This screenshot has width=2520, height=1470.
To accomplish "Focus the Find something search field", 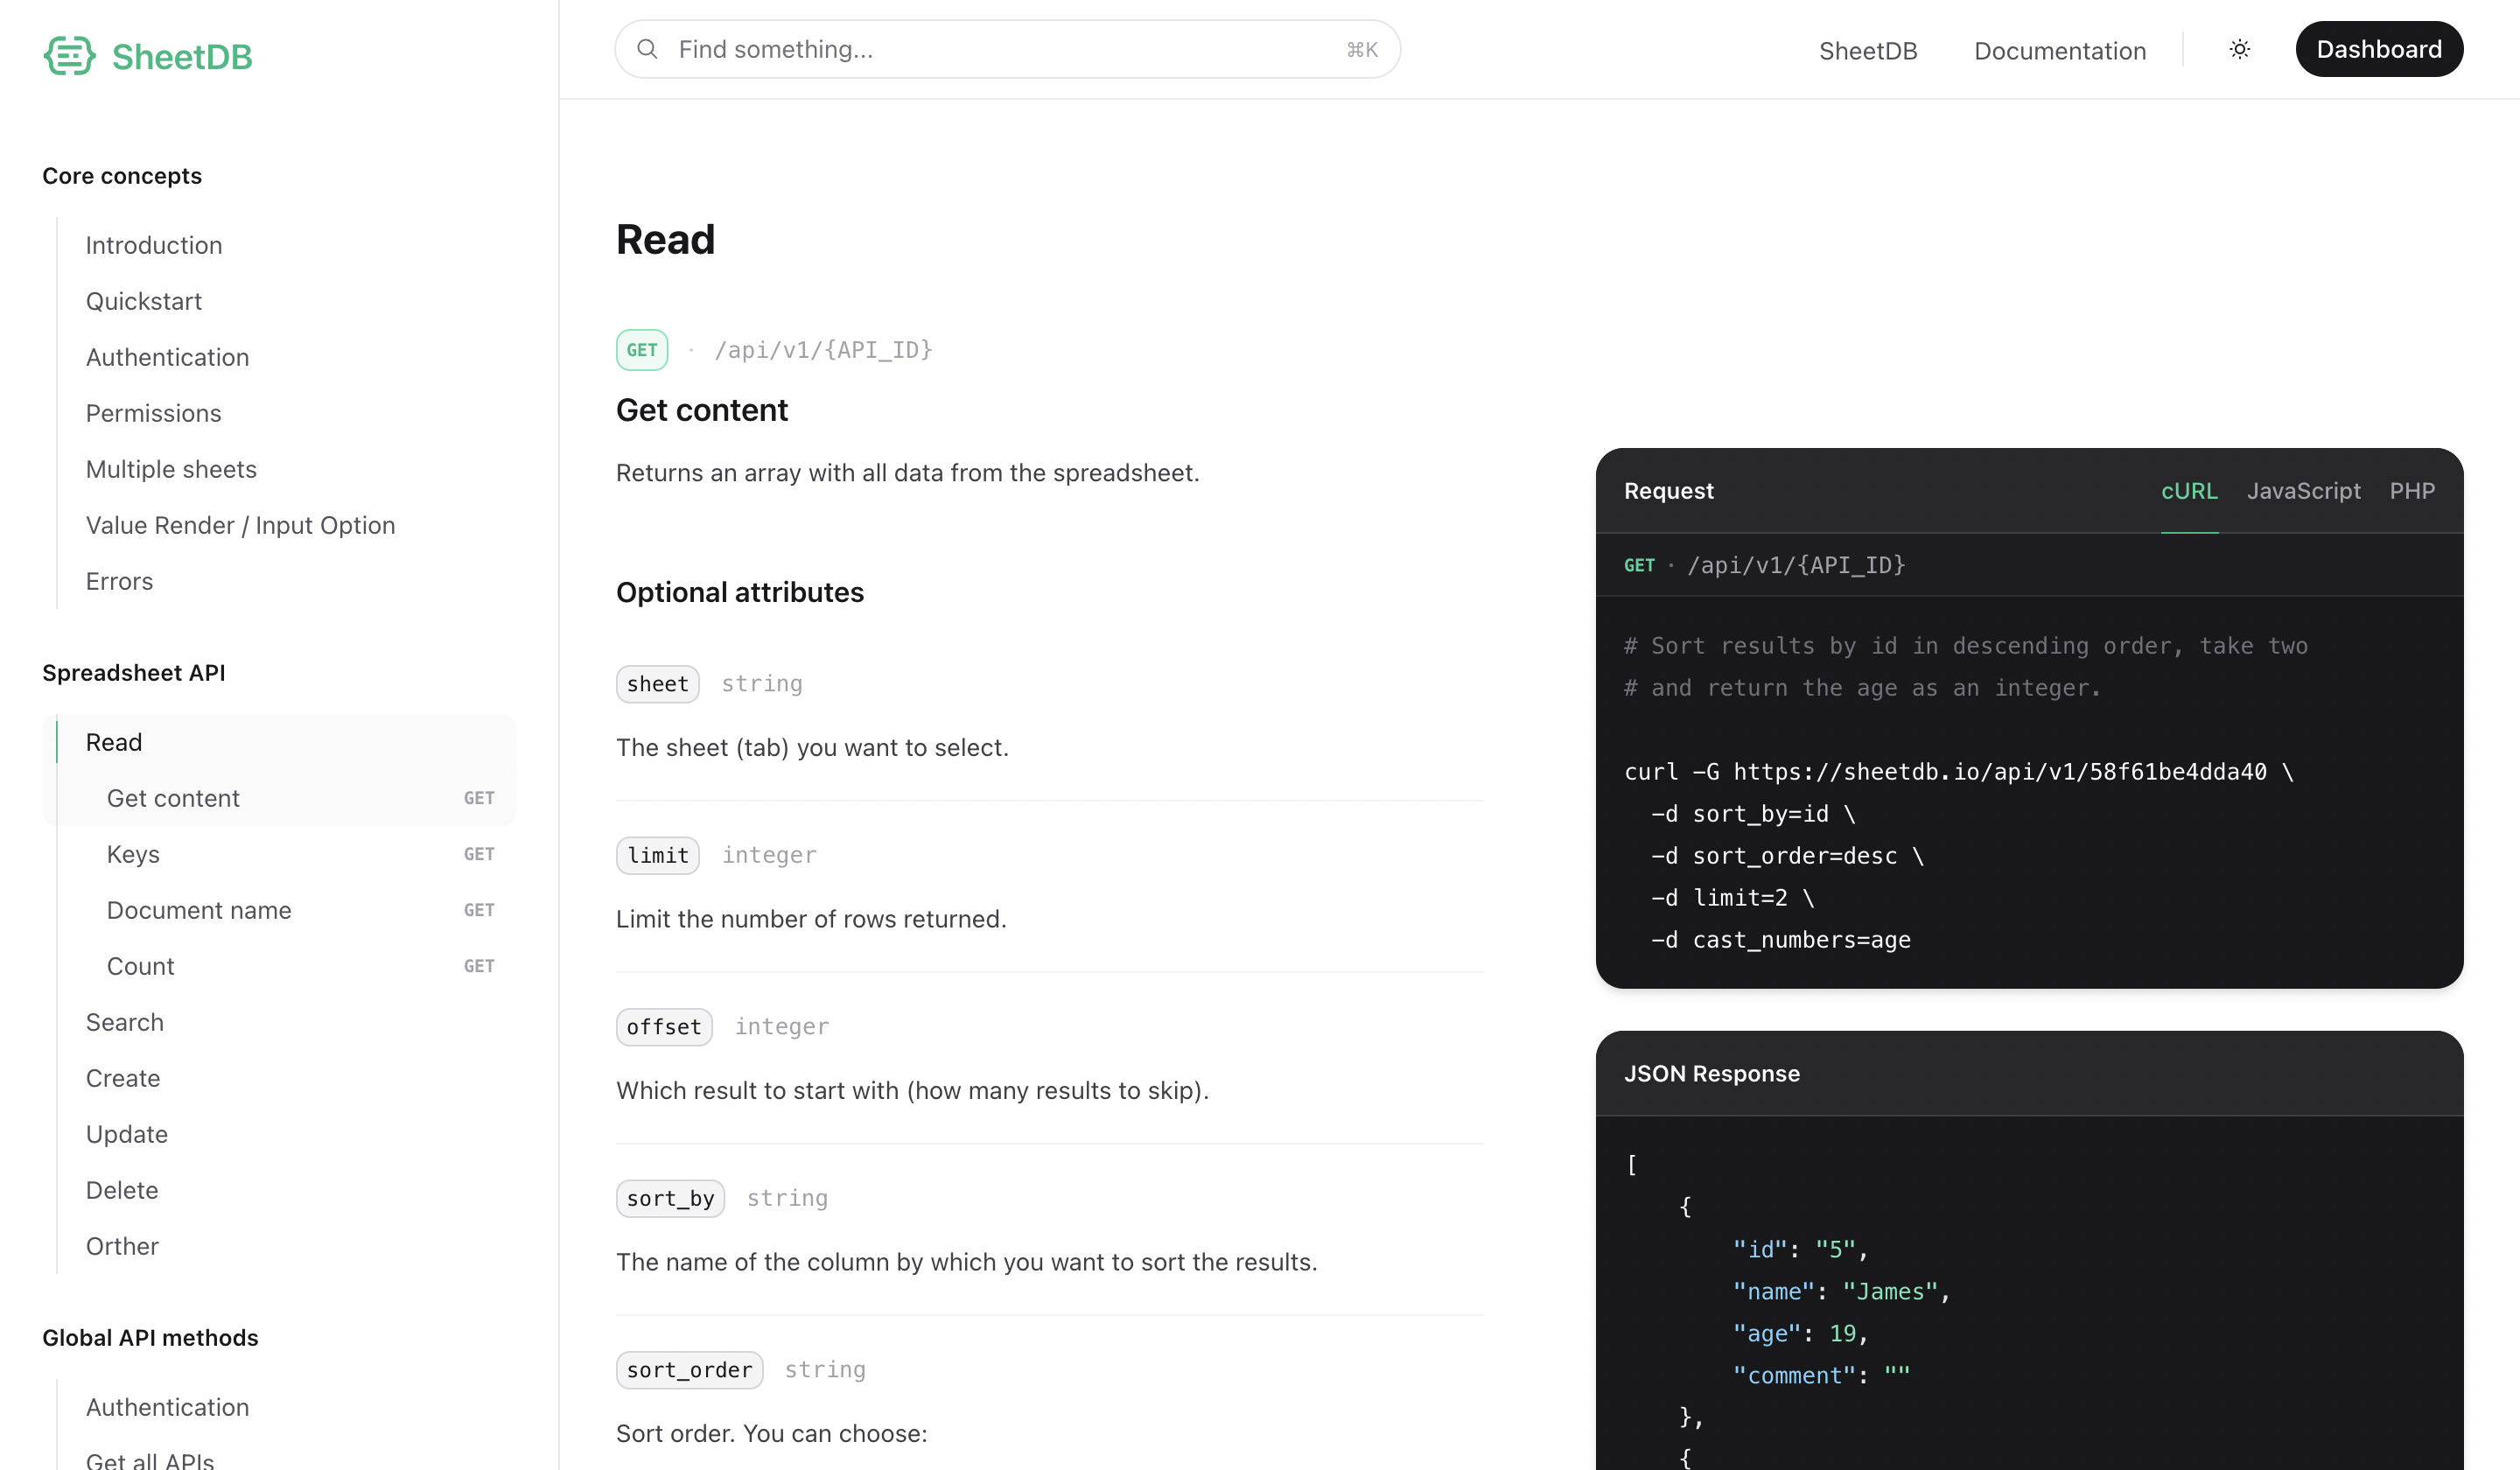I will point(1007,49).
